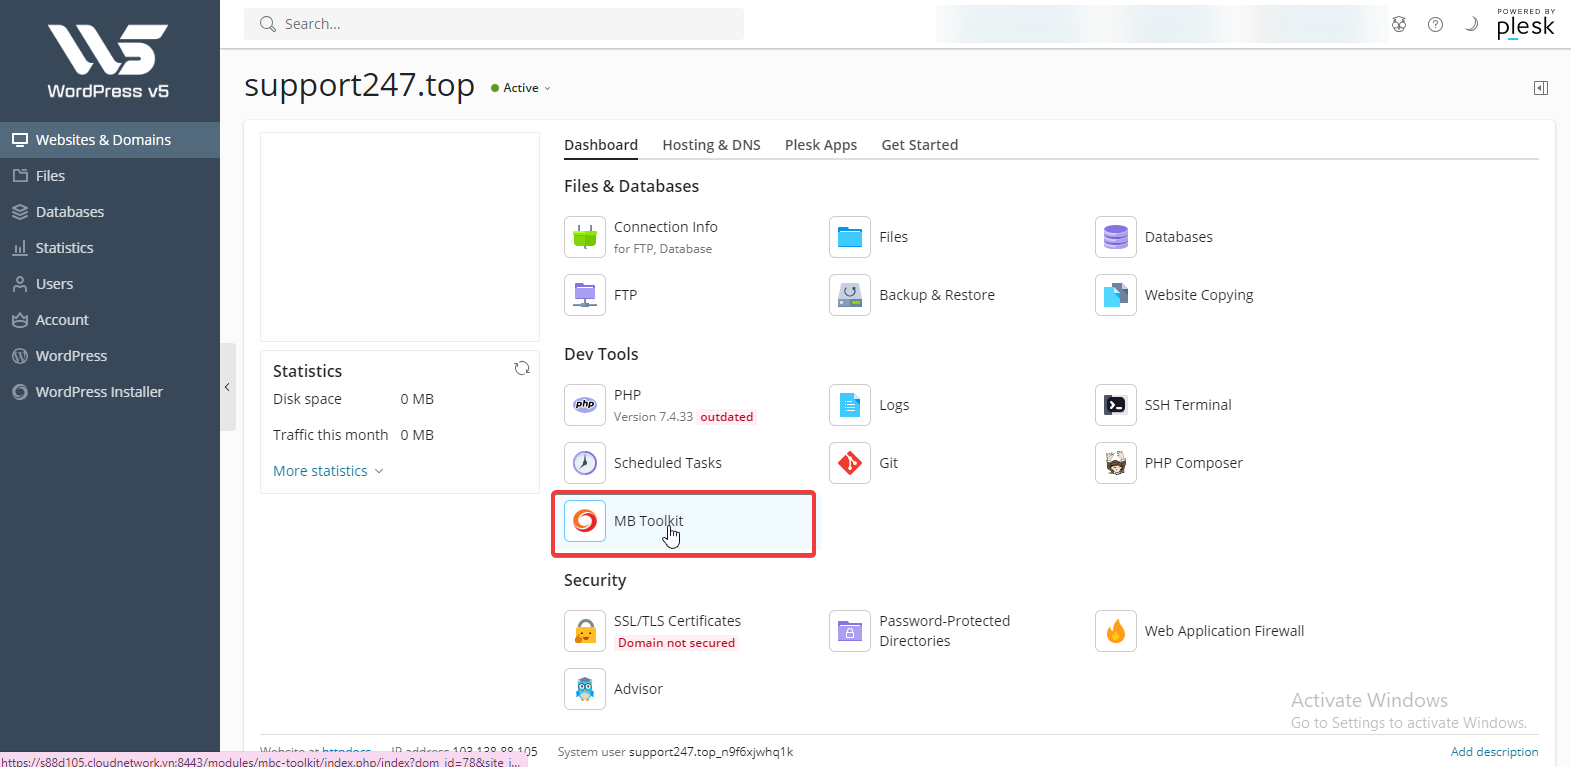1571x767 pixels.
Task: Click the website preview thumbnail
Action: pos(400,237)
